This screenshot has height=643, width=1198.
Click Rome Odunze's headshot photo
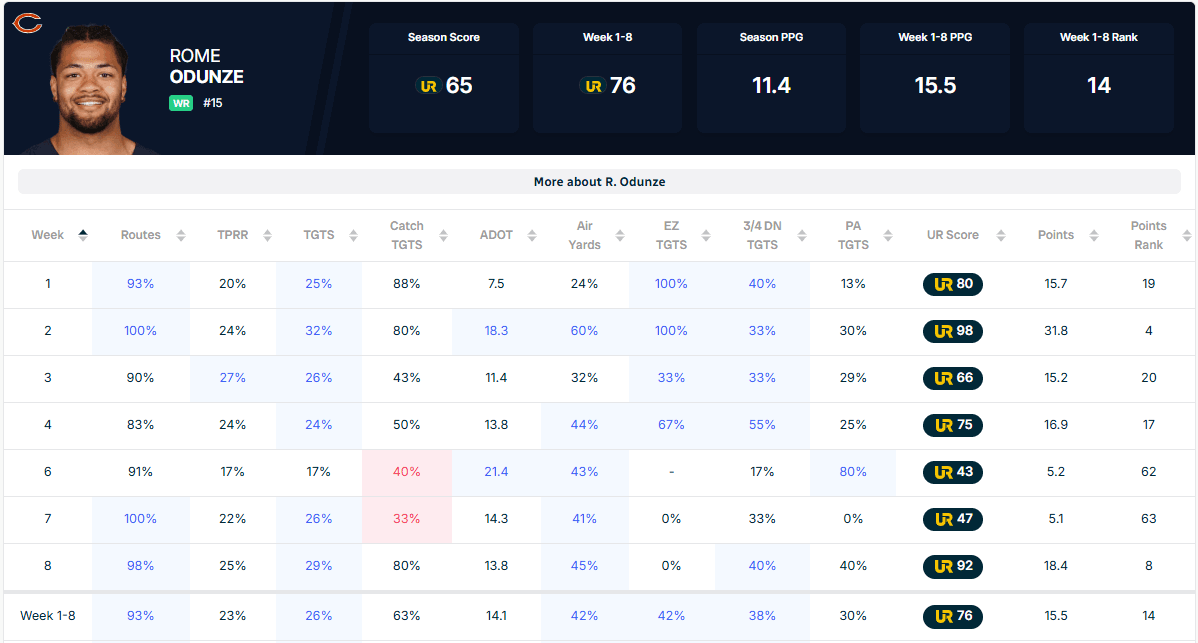[x=89, y=90]
